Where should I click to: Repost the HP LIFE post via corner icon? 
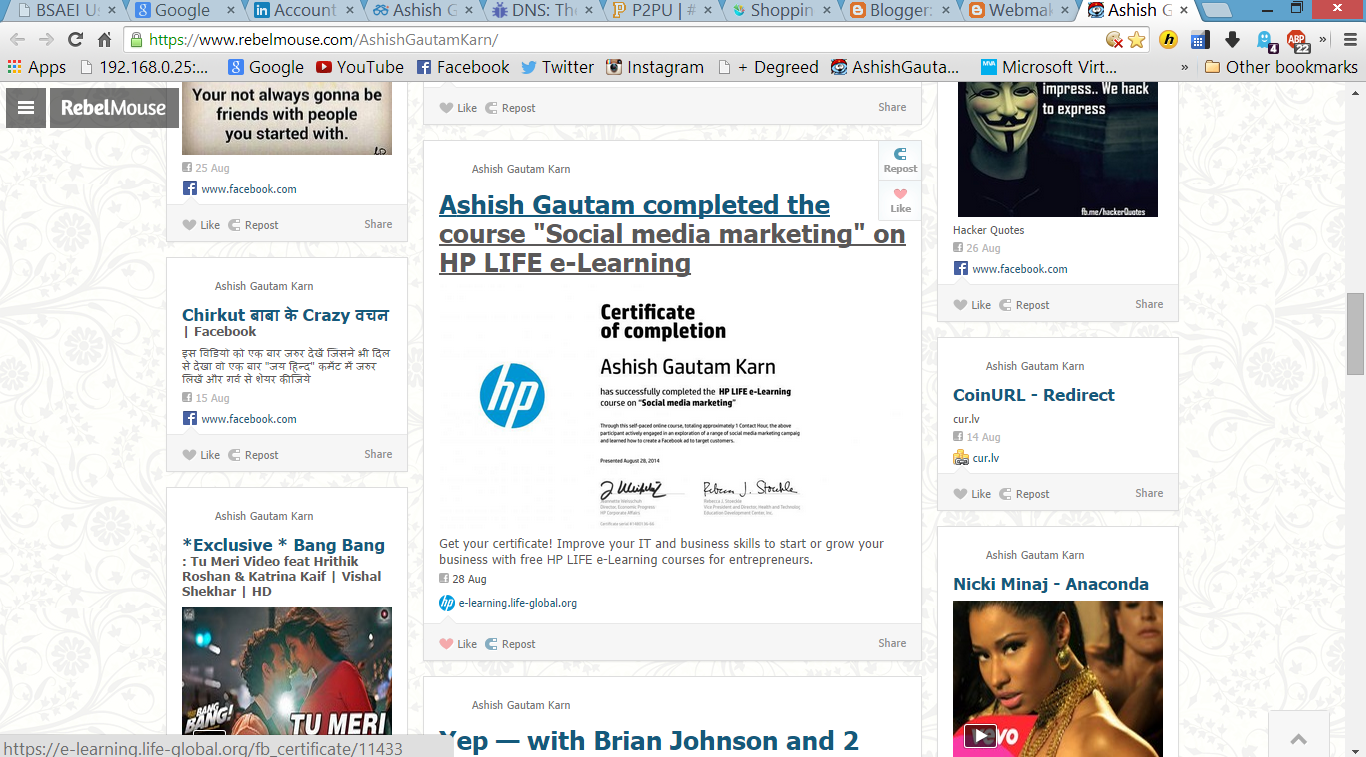point(900,160)
